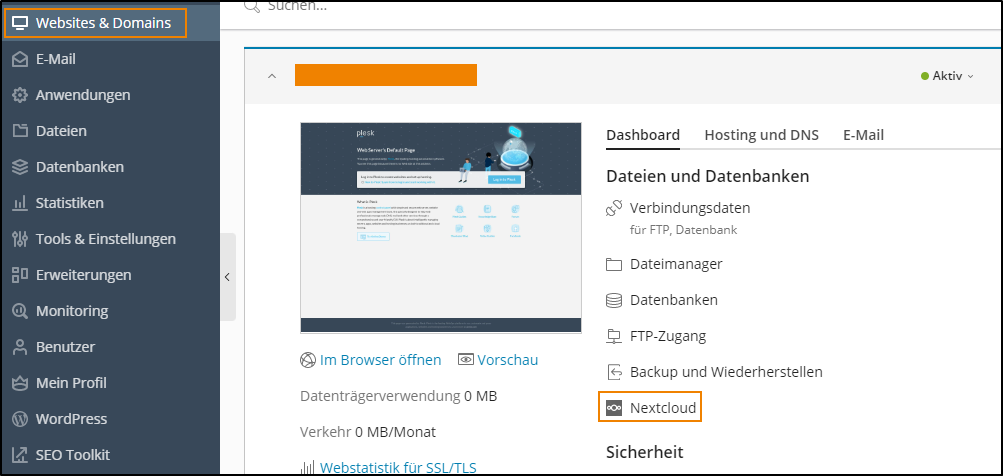Switch to the Dashboard tab
Screen dimensions: 1003x476
(643, 136)
